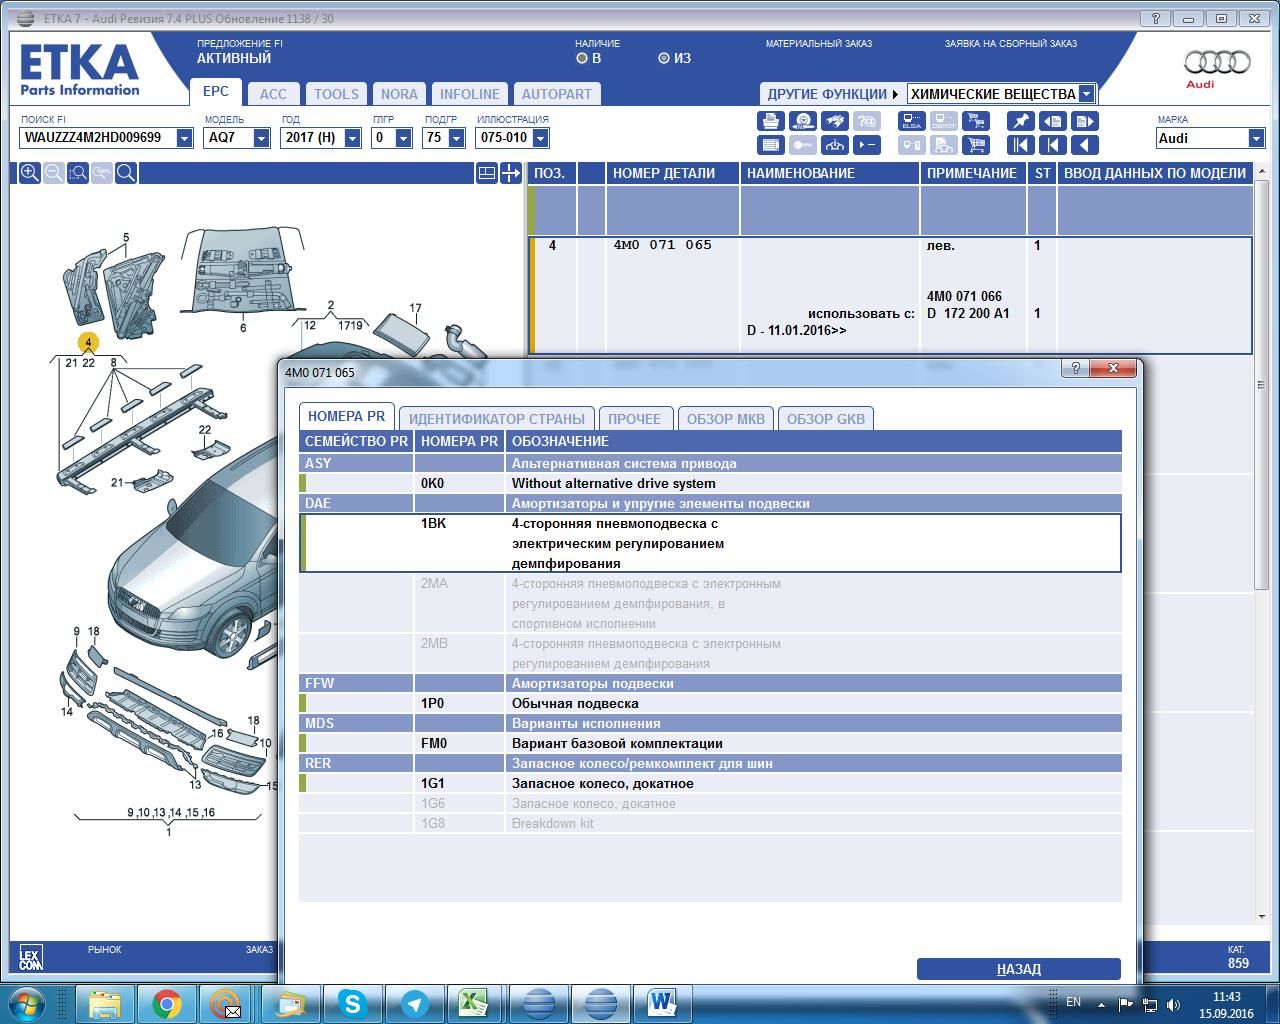The image size is (1280, 1024).
Task: Open Chrome from the taskbar
Action: coord(167,1003)
